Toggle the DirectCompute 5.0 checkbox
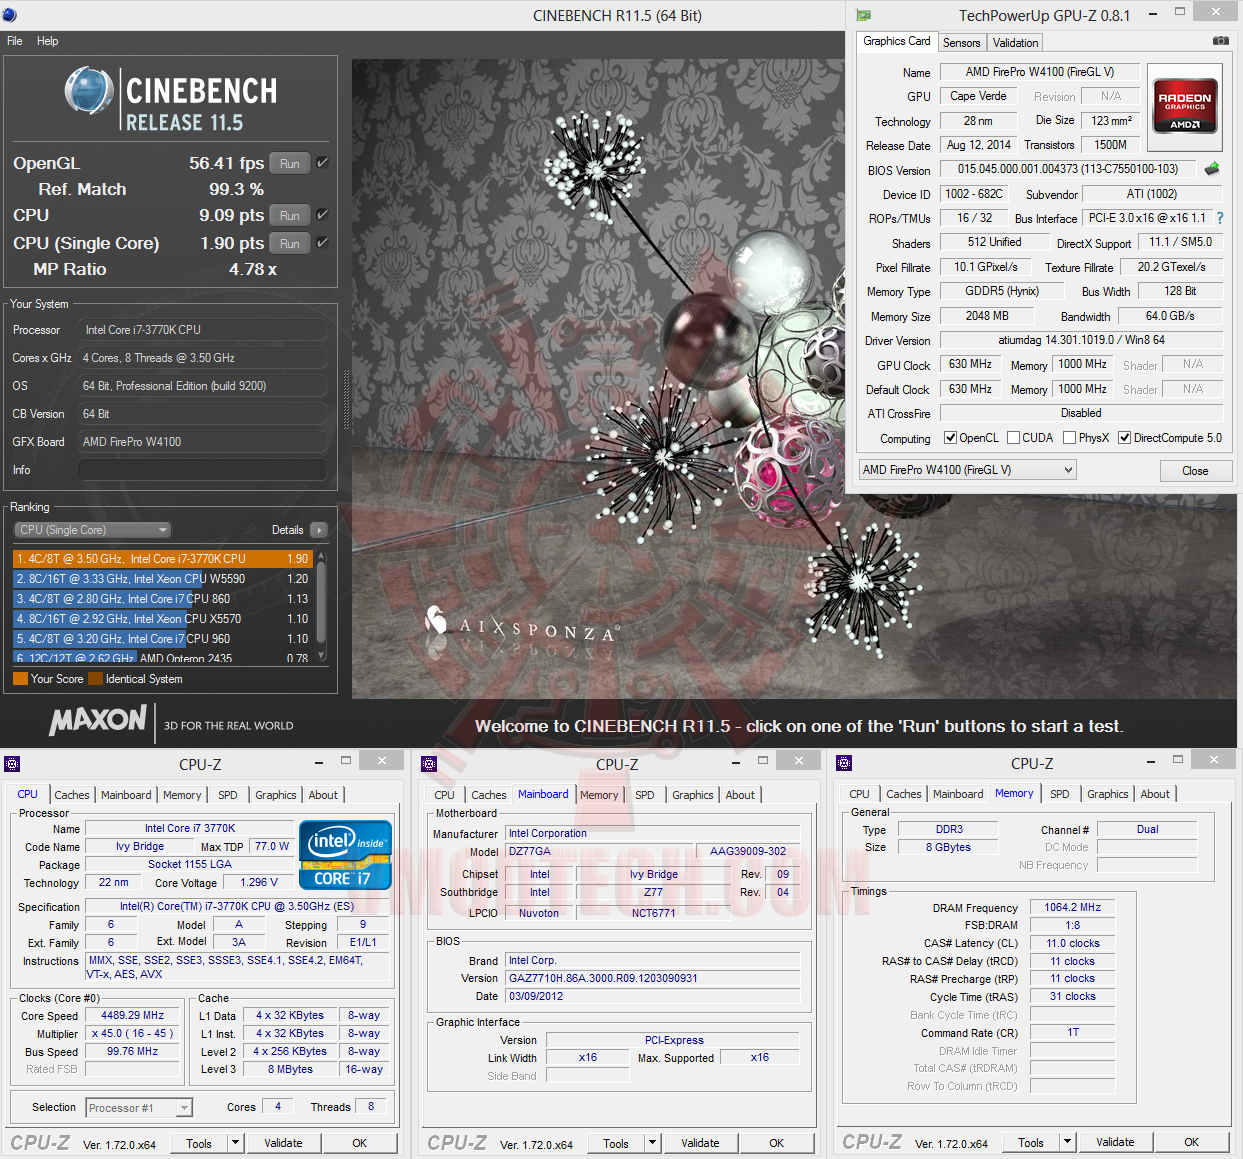This screenshot has height=1159, width=1243. 1124,438
